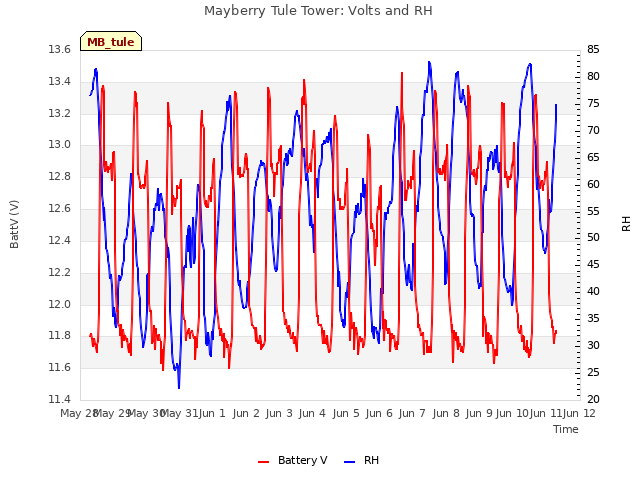Click the 13.4 tick on the BattV axis
The image size is (640, 480).
(x=59, y=81)
